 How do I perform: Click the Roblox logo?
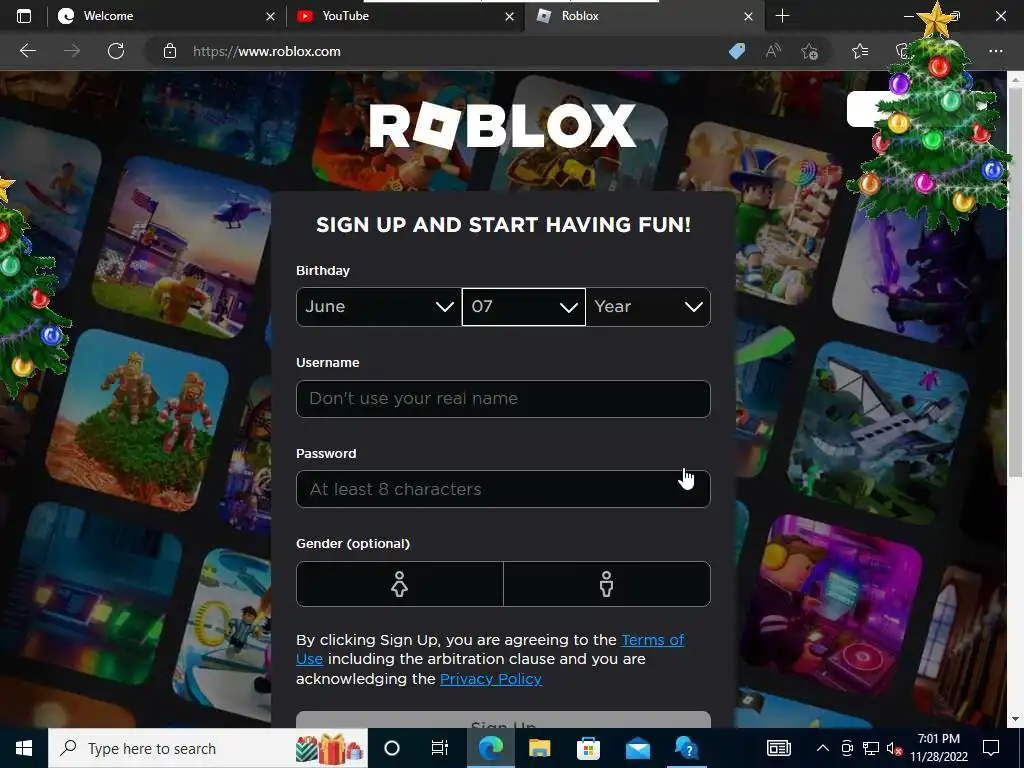point(502,125)
